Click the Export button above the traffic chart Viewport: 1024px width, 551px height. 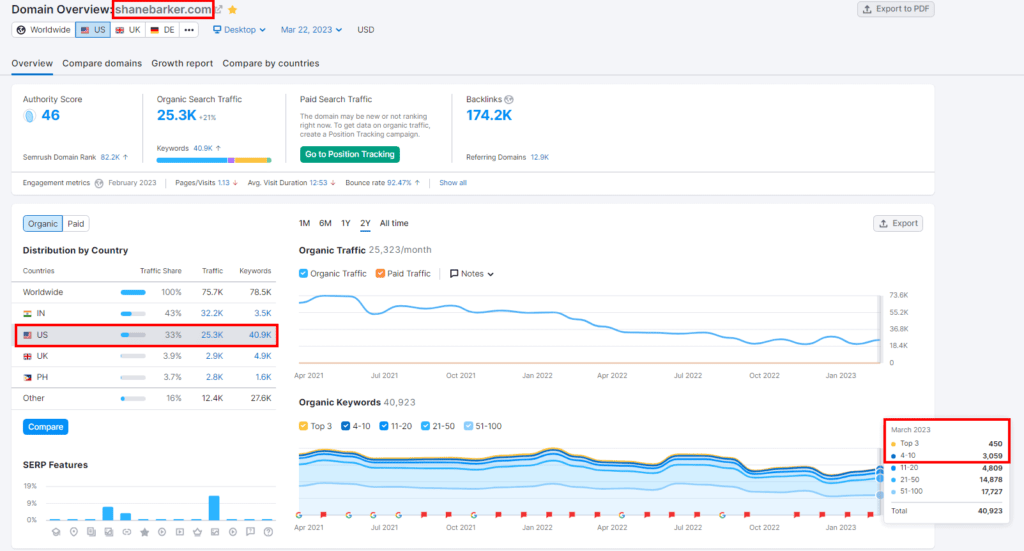click(x=898, y=223)
